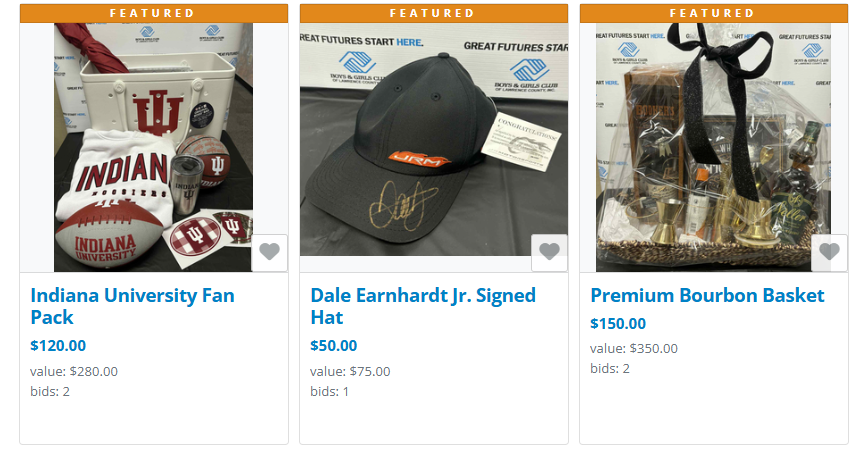Screen dimensions: 859x464
Task: Open Dale Earnhardt Jr. Signed Hat link
Action: [x=423, y=306]
